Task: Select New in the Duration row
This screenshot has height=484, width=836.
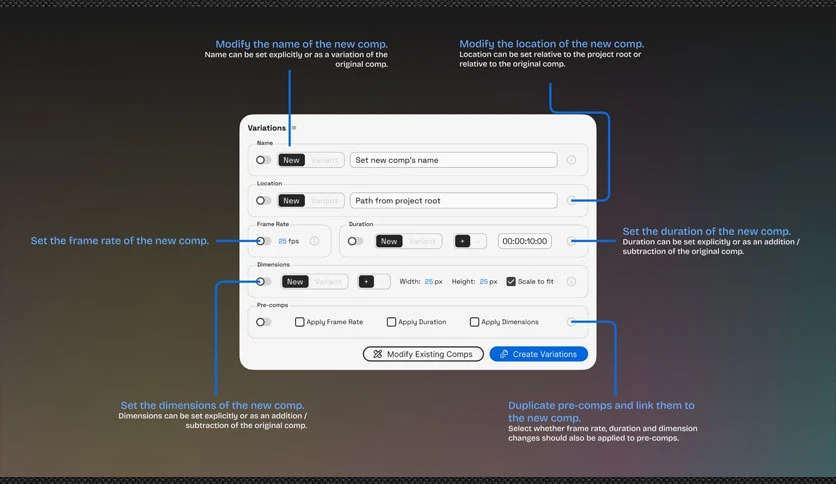Action: (389, 241)
